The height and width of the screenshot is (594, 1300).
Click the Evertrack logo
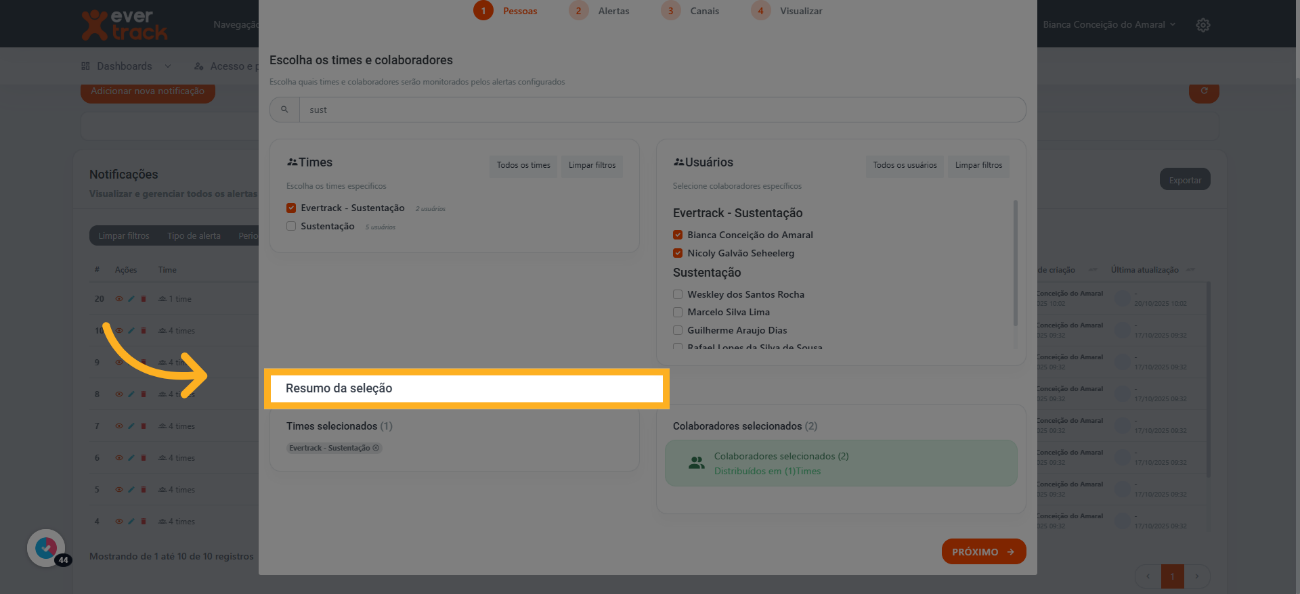point(124,25)
